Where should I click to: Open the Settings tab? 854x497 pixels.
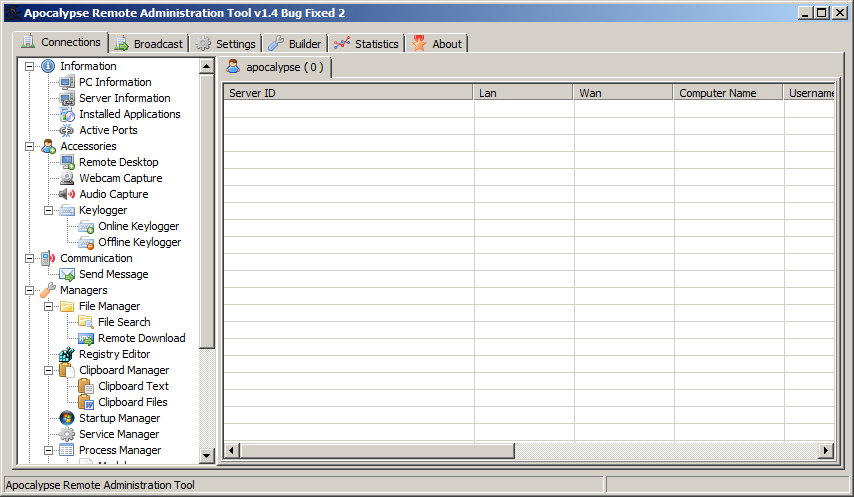tap(226, 44)
